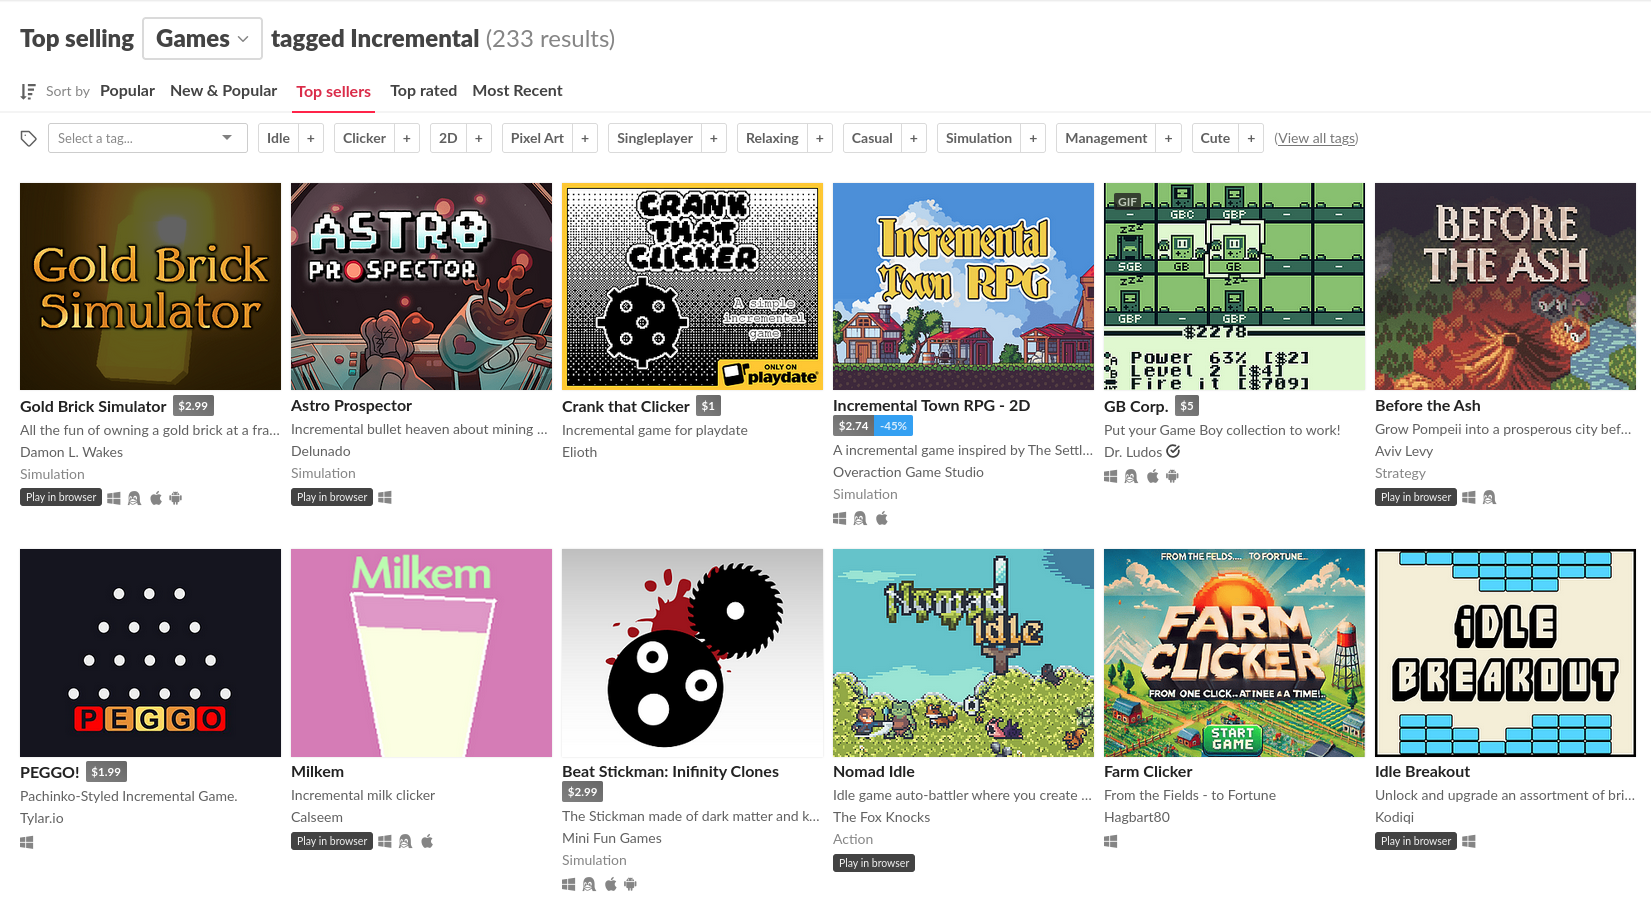
Task: Open the Select a tag dropdown
Action: (x=147, y=138)
